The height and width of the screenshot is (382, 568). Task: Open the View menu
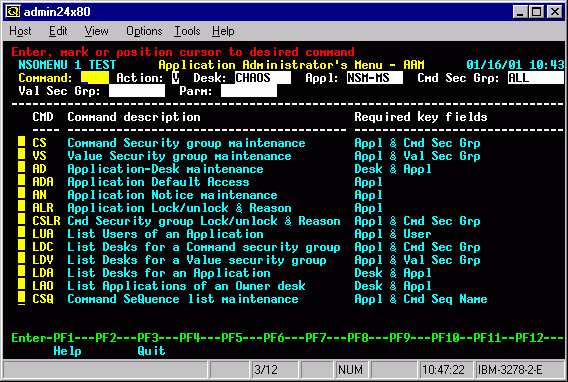96,31
